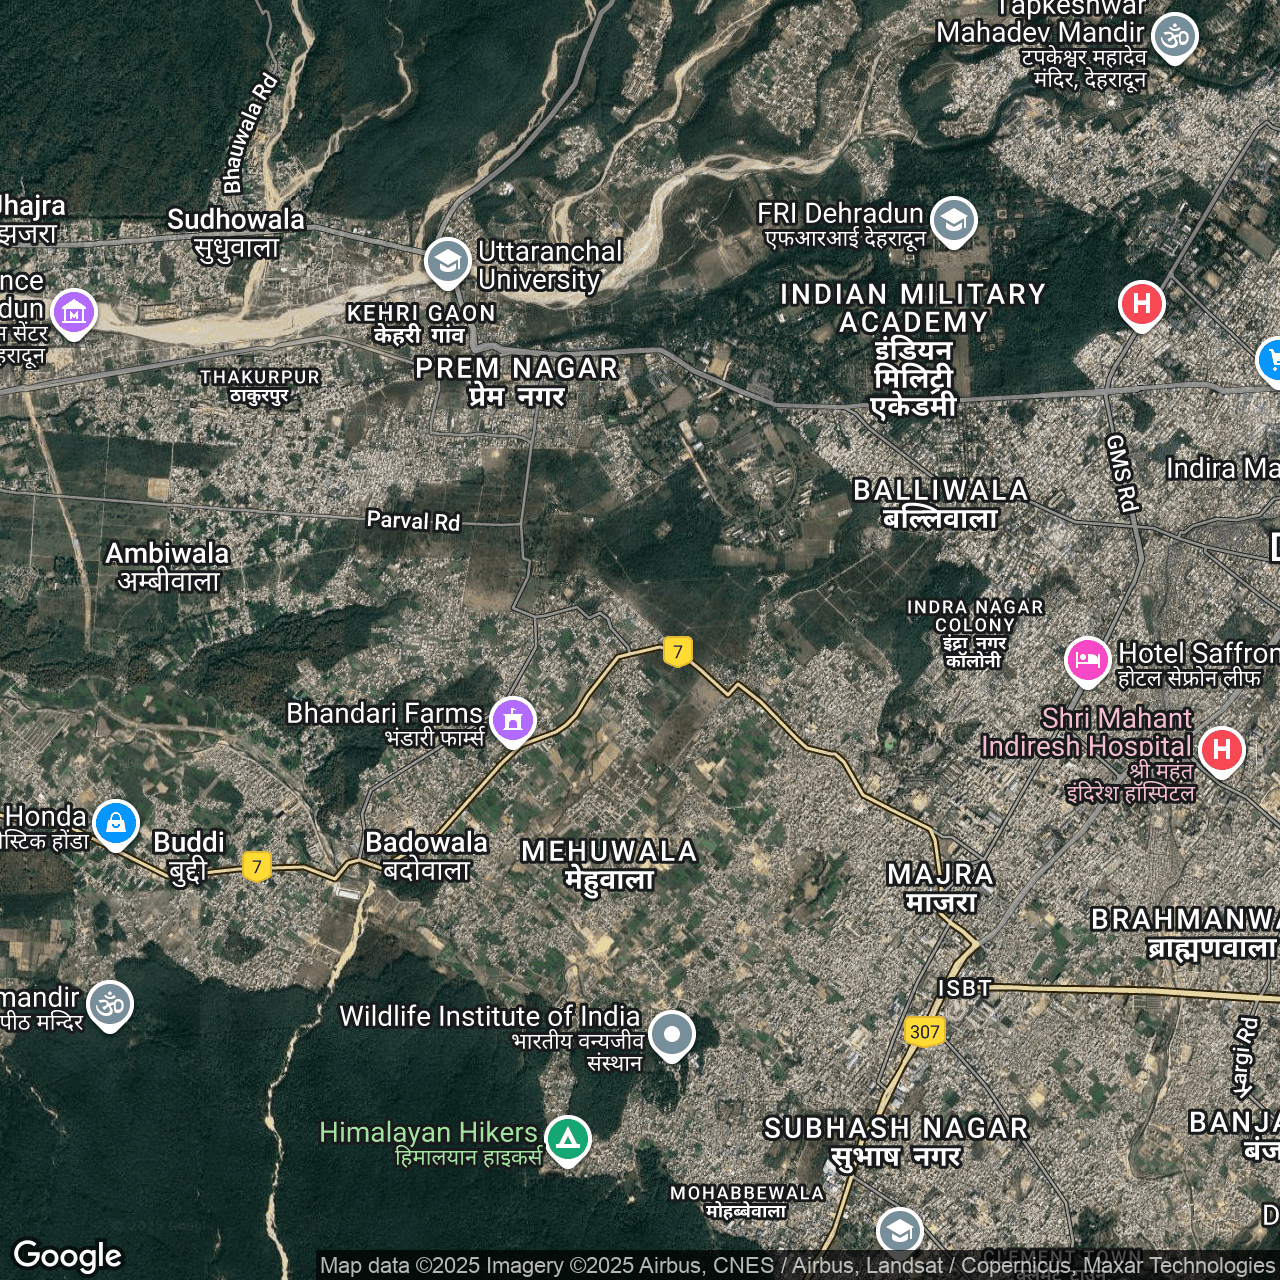Image resolution: width=1280 pixels, height=1280 pixels.
Task: Click the Honda blue shopping pin
Action: click(116, 823)
